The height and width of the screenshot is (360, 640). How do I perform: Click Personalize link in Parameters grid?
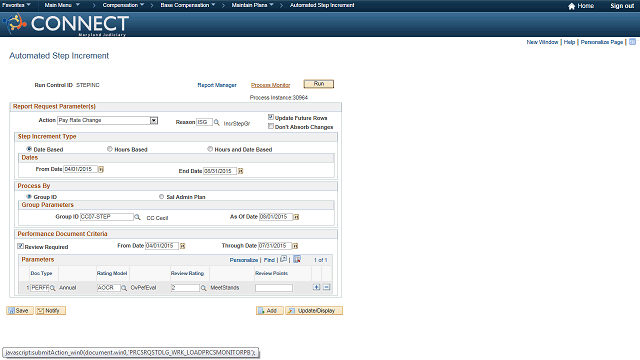click(x=244, y=260)
